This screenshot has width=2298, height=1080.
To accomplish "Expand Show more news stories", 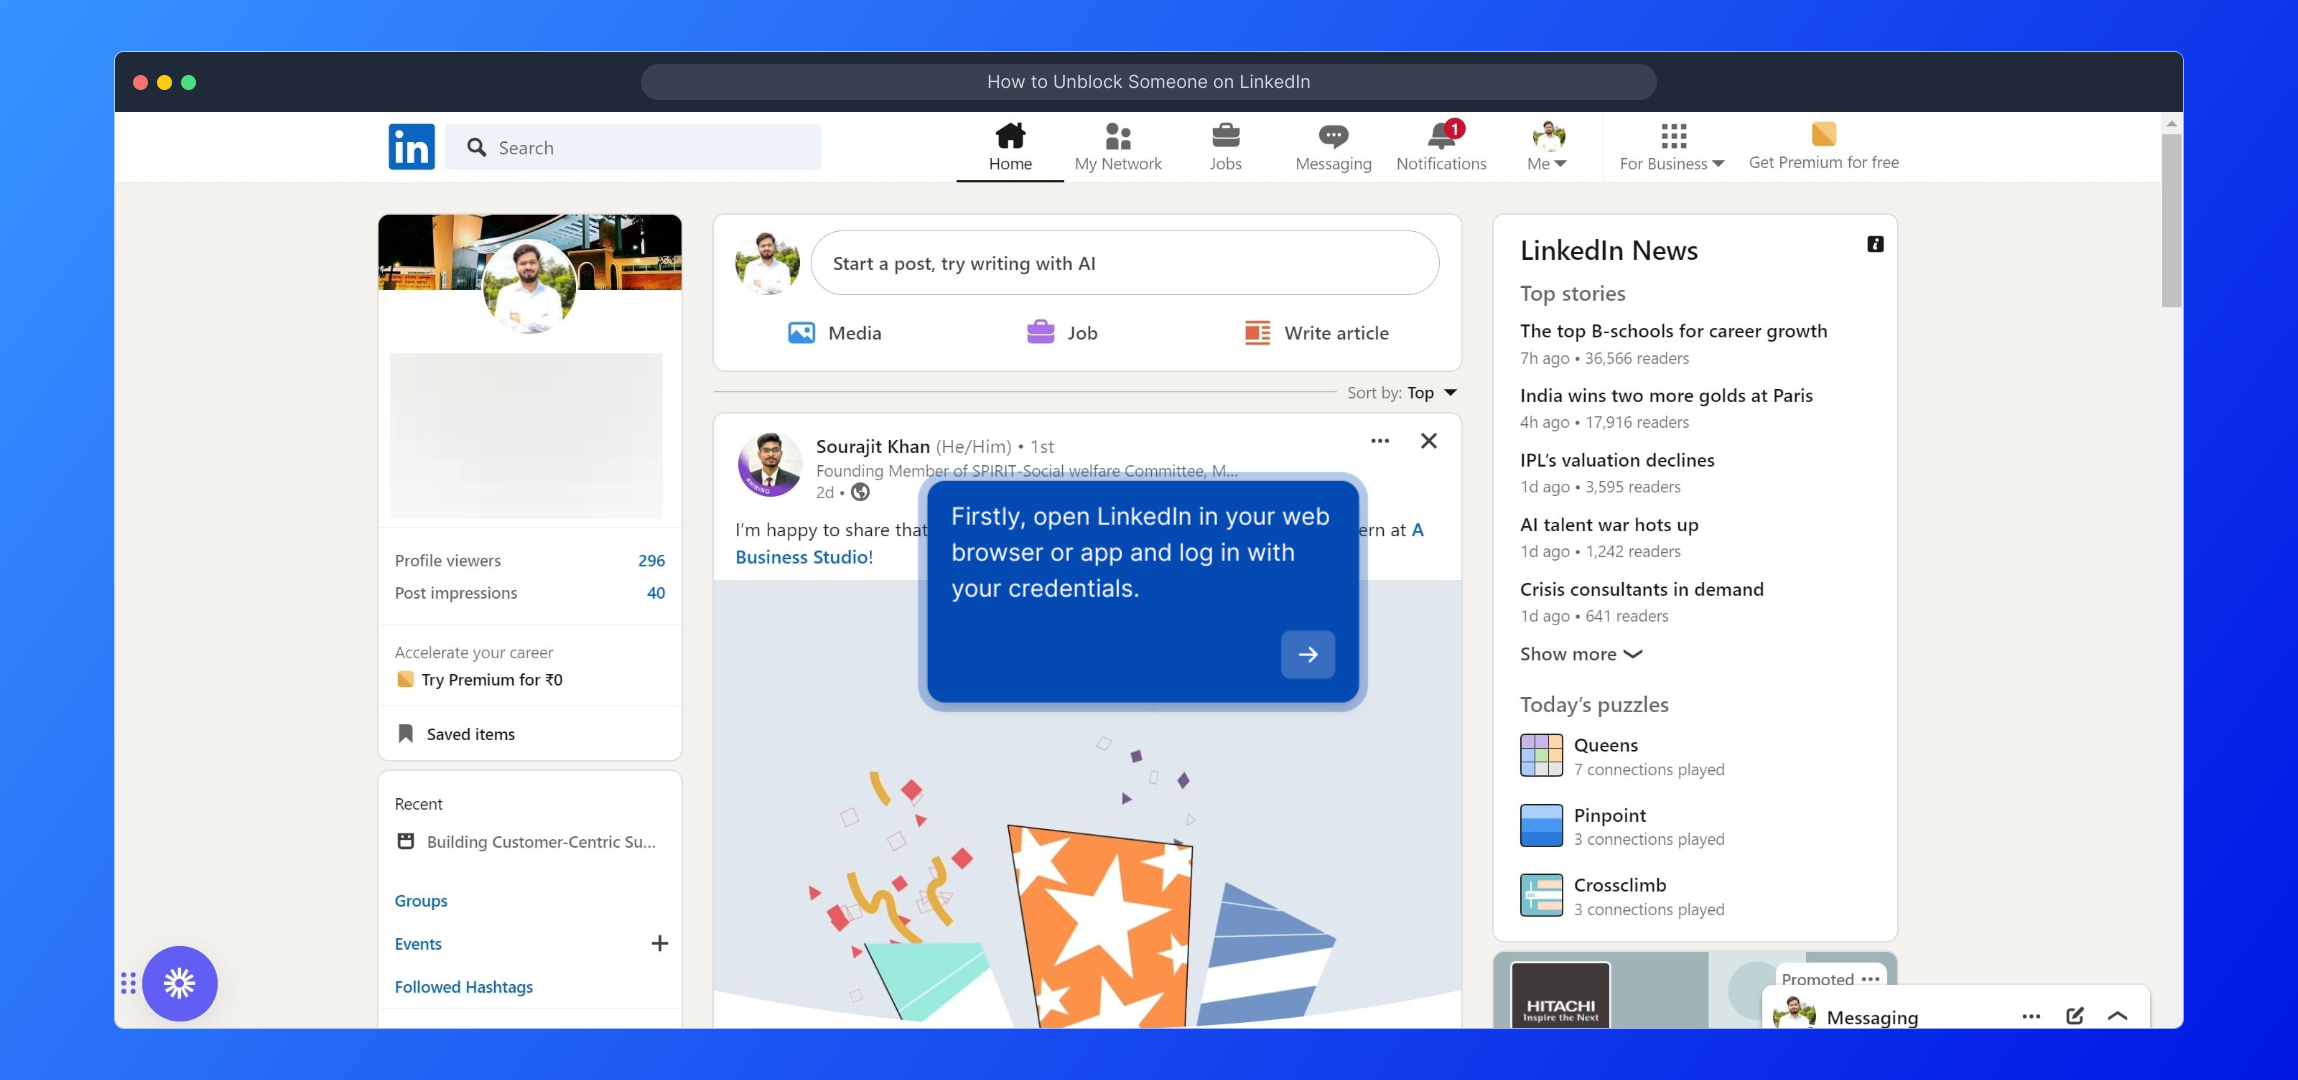I will click(x=1580, y=654).
